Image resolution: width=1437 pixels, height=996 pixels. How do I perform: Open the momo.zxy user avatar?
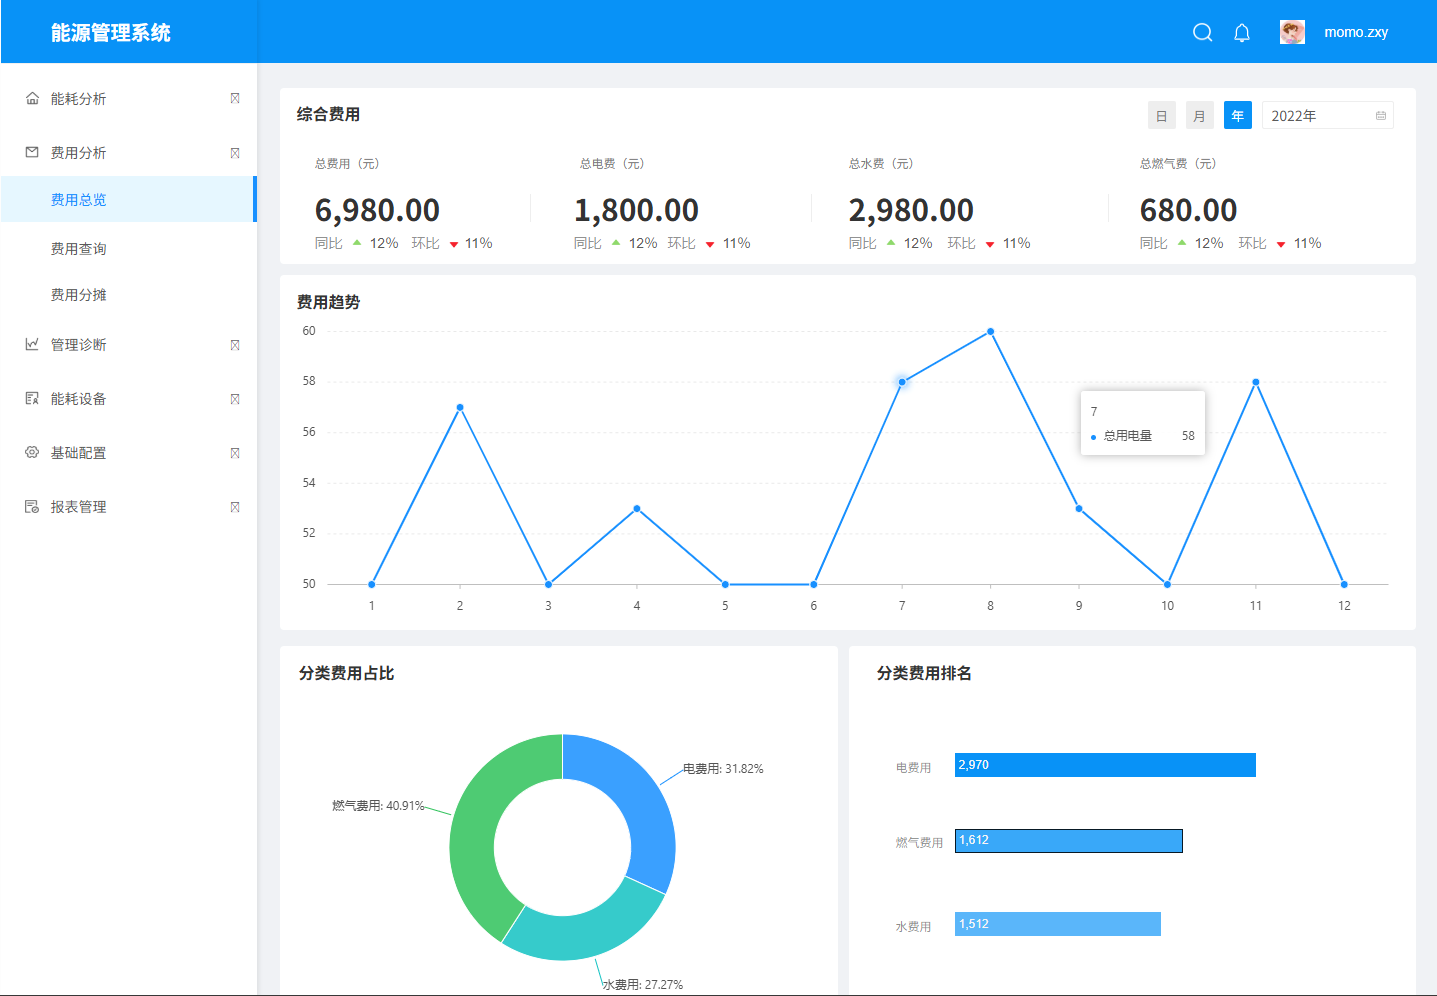(x=1292, y=32)
